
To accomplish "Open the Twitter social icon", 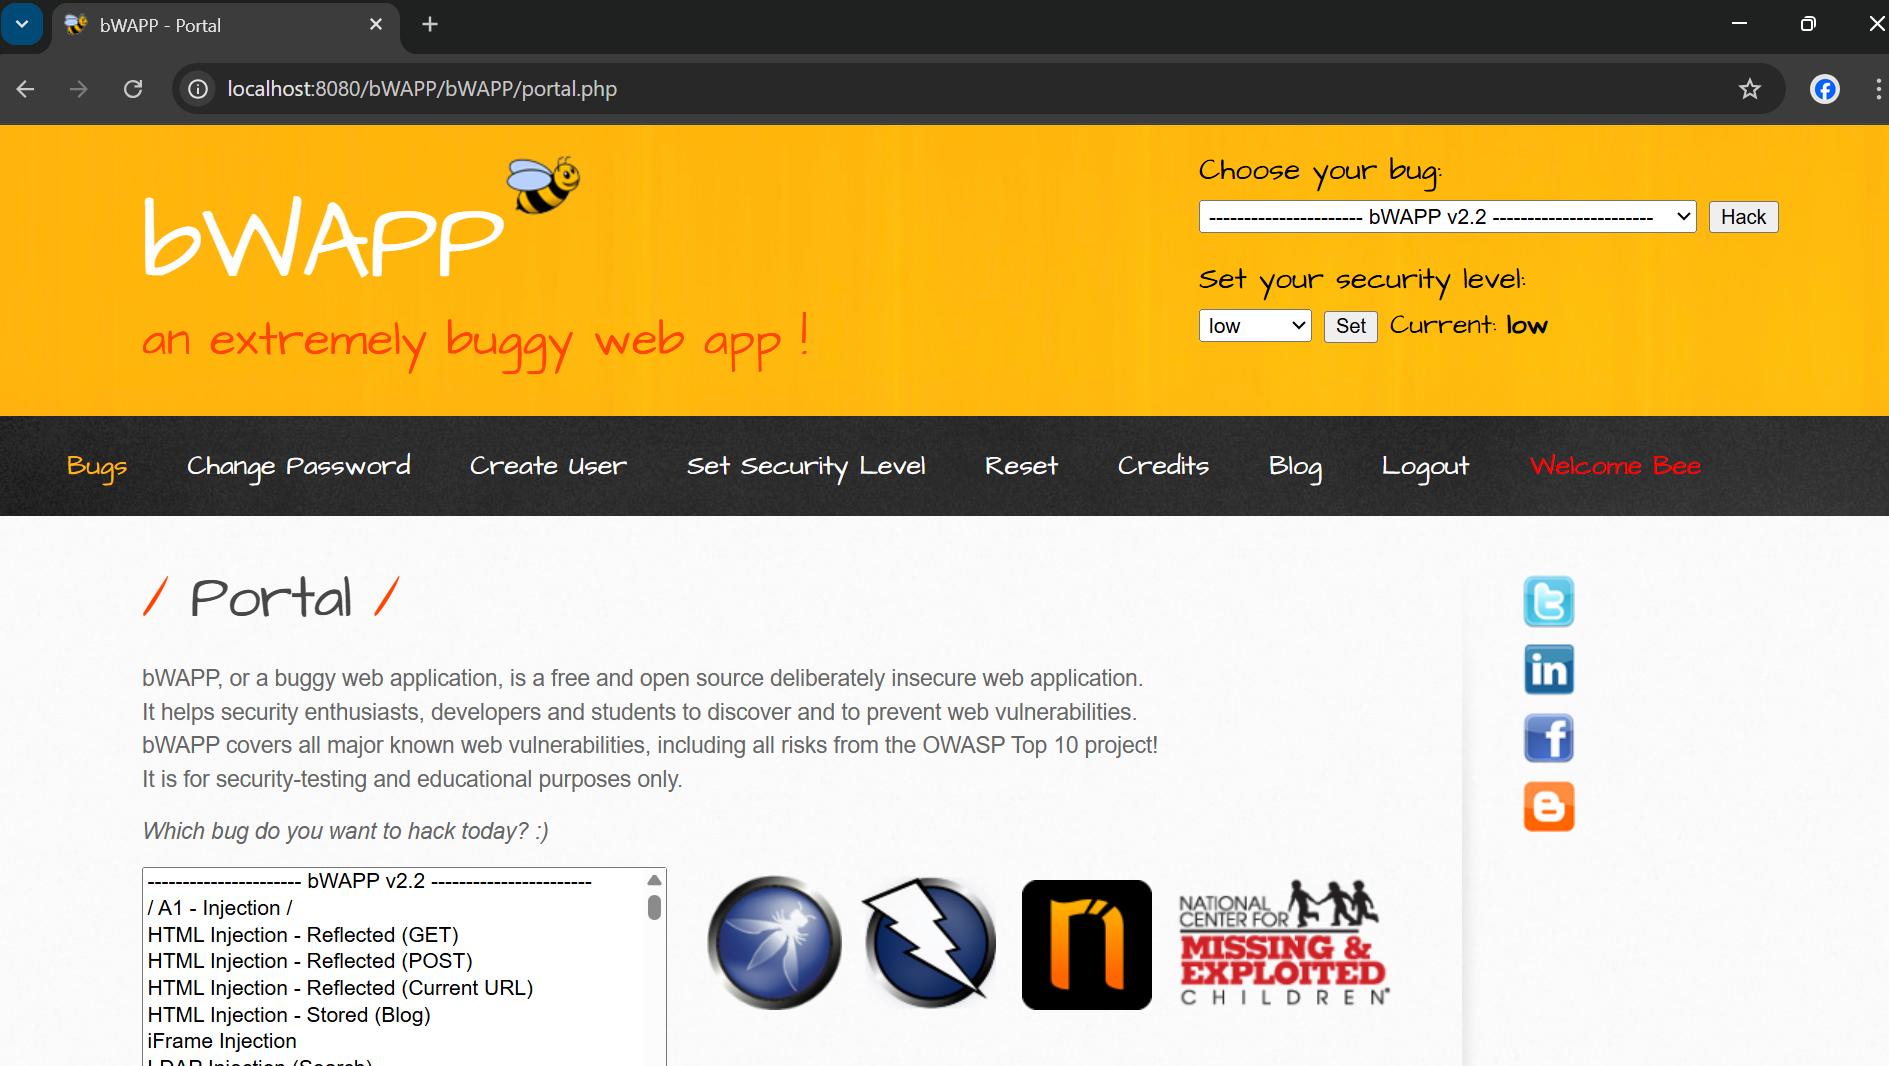I will [1548, 602].
